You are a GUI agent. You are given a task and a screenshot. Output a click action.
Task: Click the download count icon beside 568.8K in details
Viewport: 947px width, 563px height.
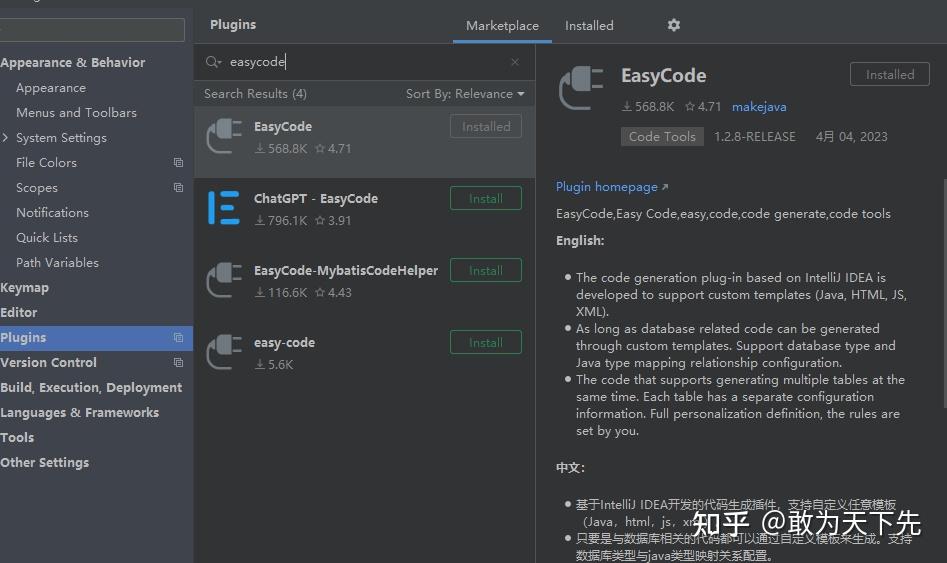(x=627, y=106)
